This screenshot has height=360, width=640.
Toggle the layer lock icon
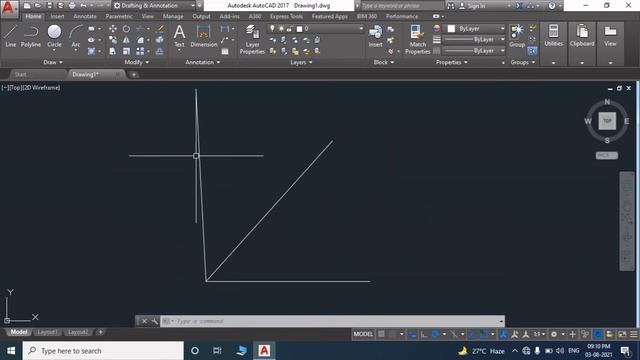click(x=289, y=29)
